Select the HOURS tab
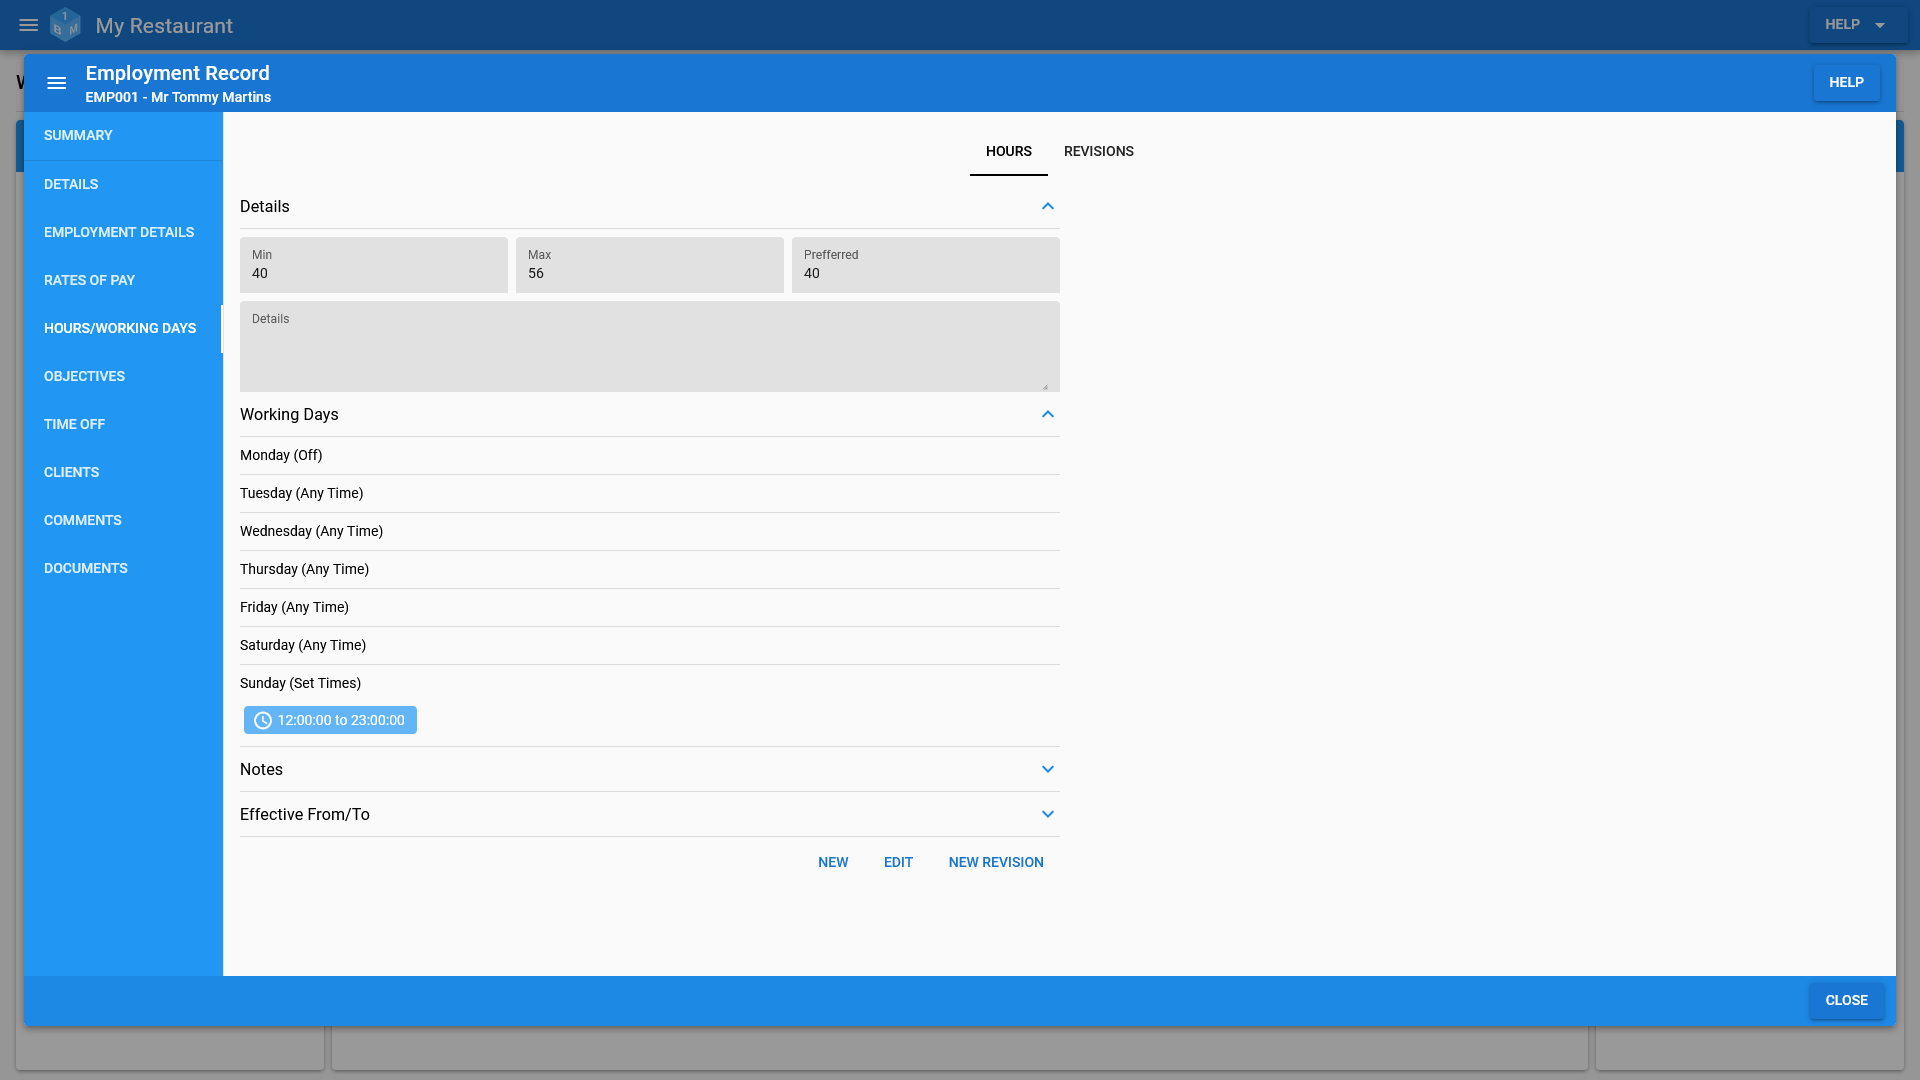This screenshot has width=1920, height=1080. (x=1009, y=150)
